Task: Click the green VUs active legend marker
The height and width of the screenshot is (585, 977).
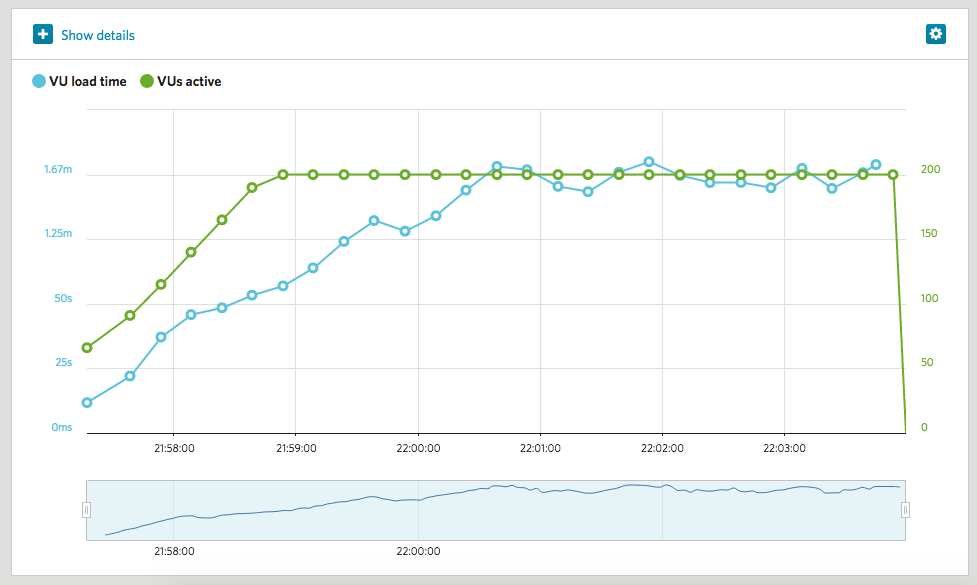Action: (x=147, y=81)
